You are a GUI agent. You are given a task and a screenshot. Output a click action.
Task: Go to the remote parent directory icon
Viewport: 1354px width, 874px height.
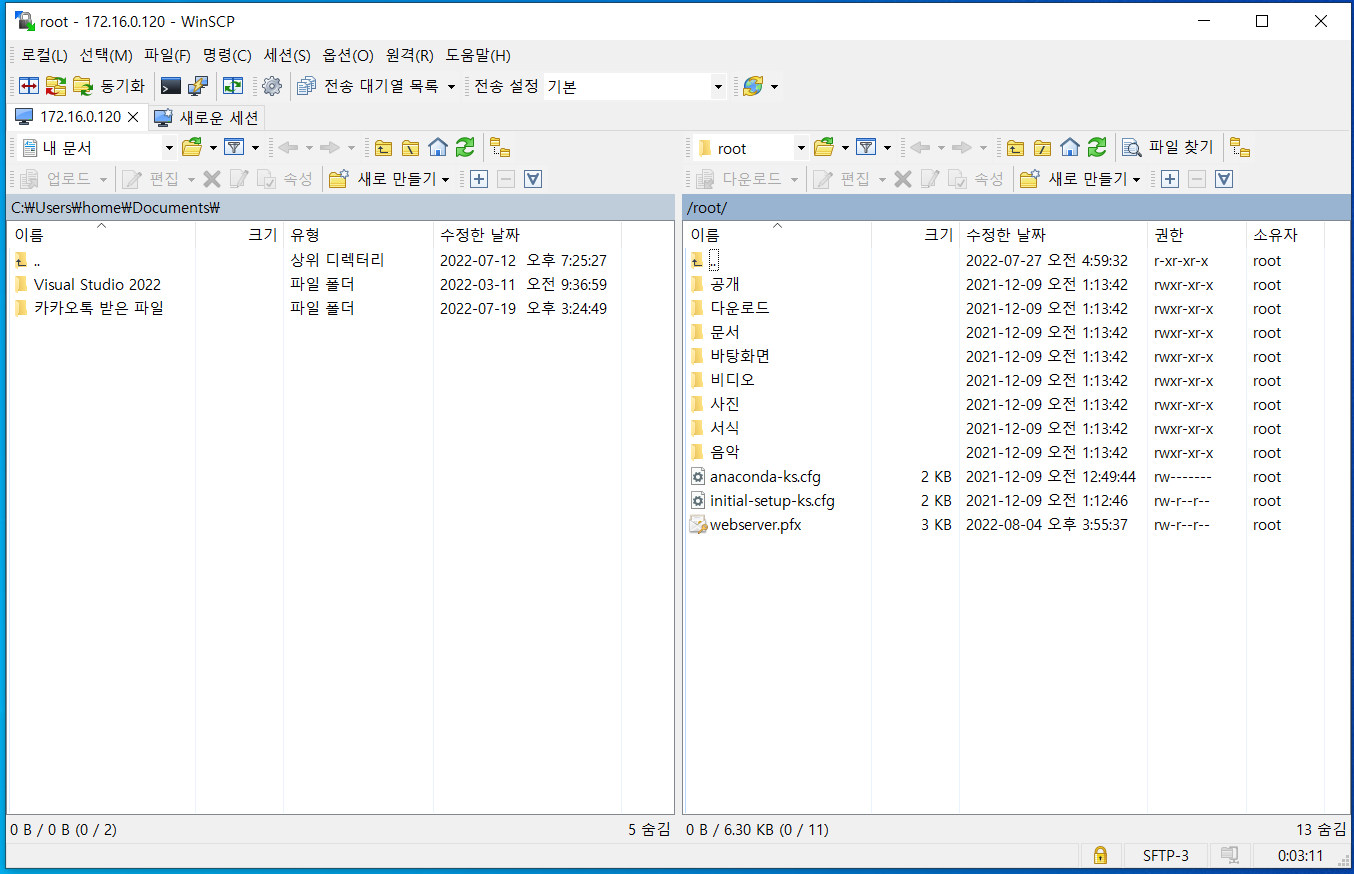click(1016, 148)
